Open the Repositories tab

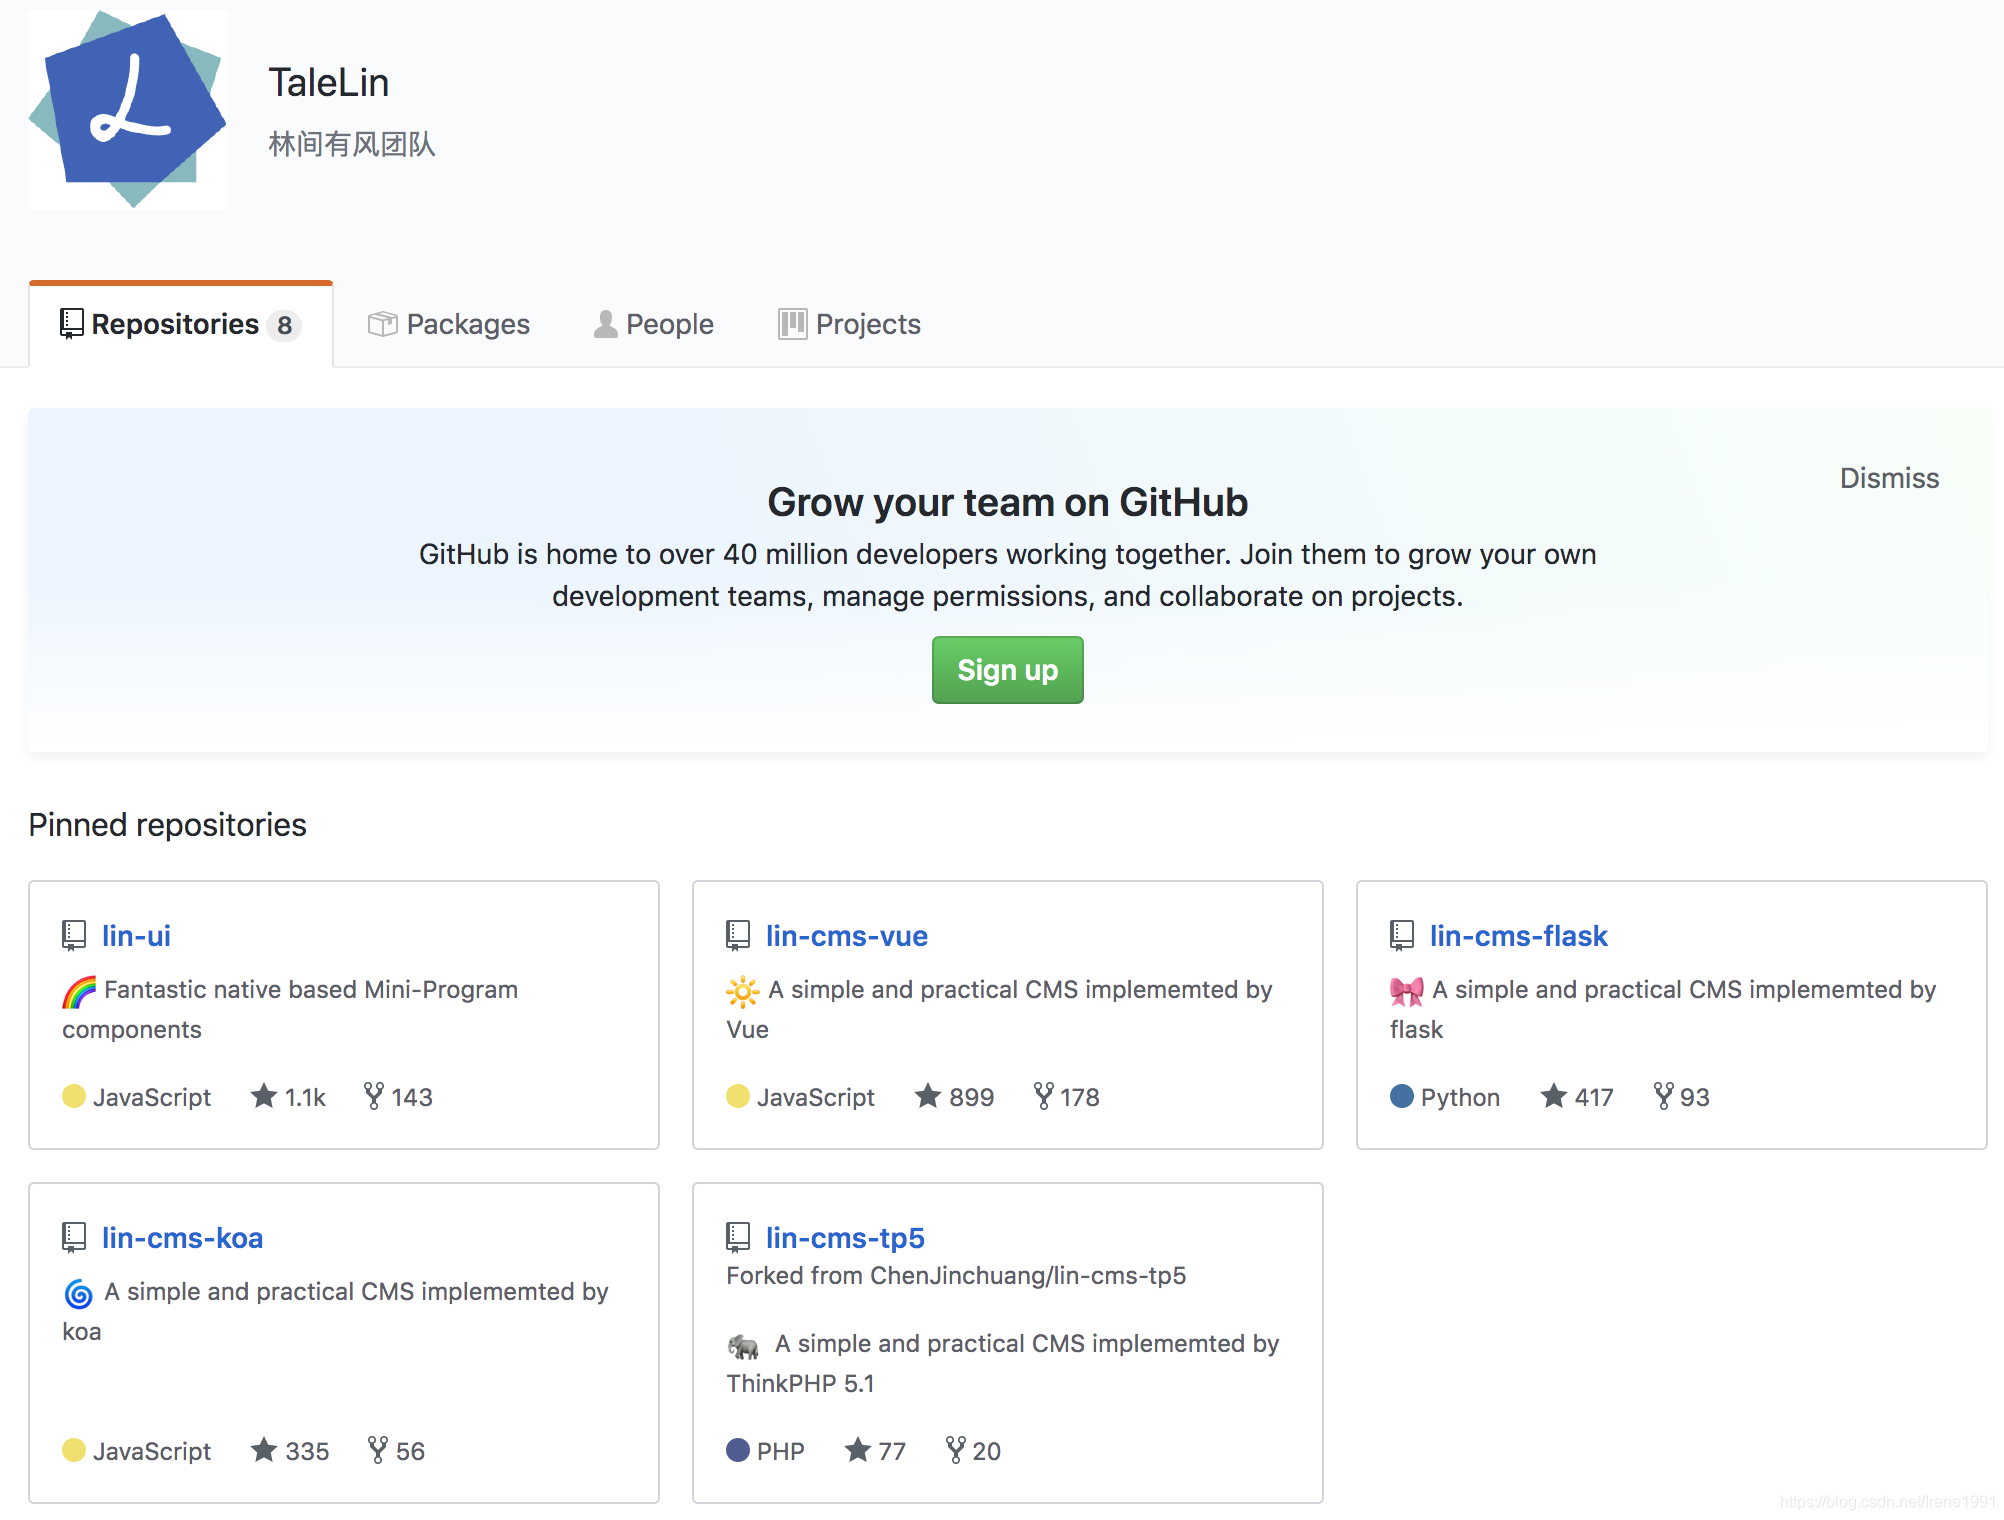pos(181,324)
